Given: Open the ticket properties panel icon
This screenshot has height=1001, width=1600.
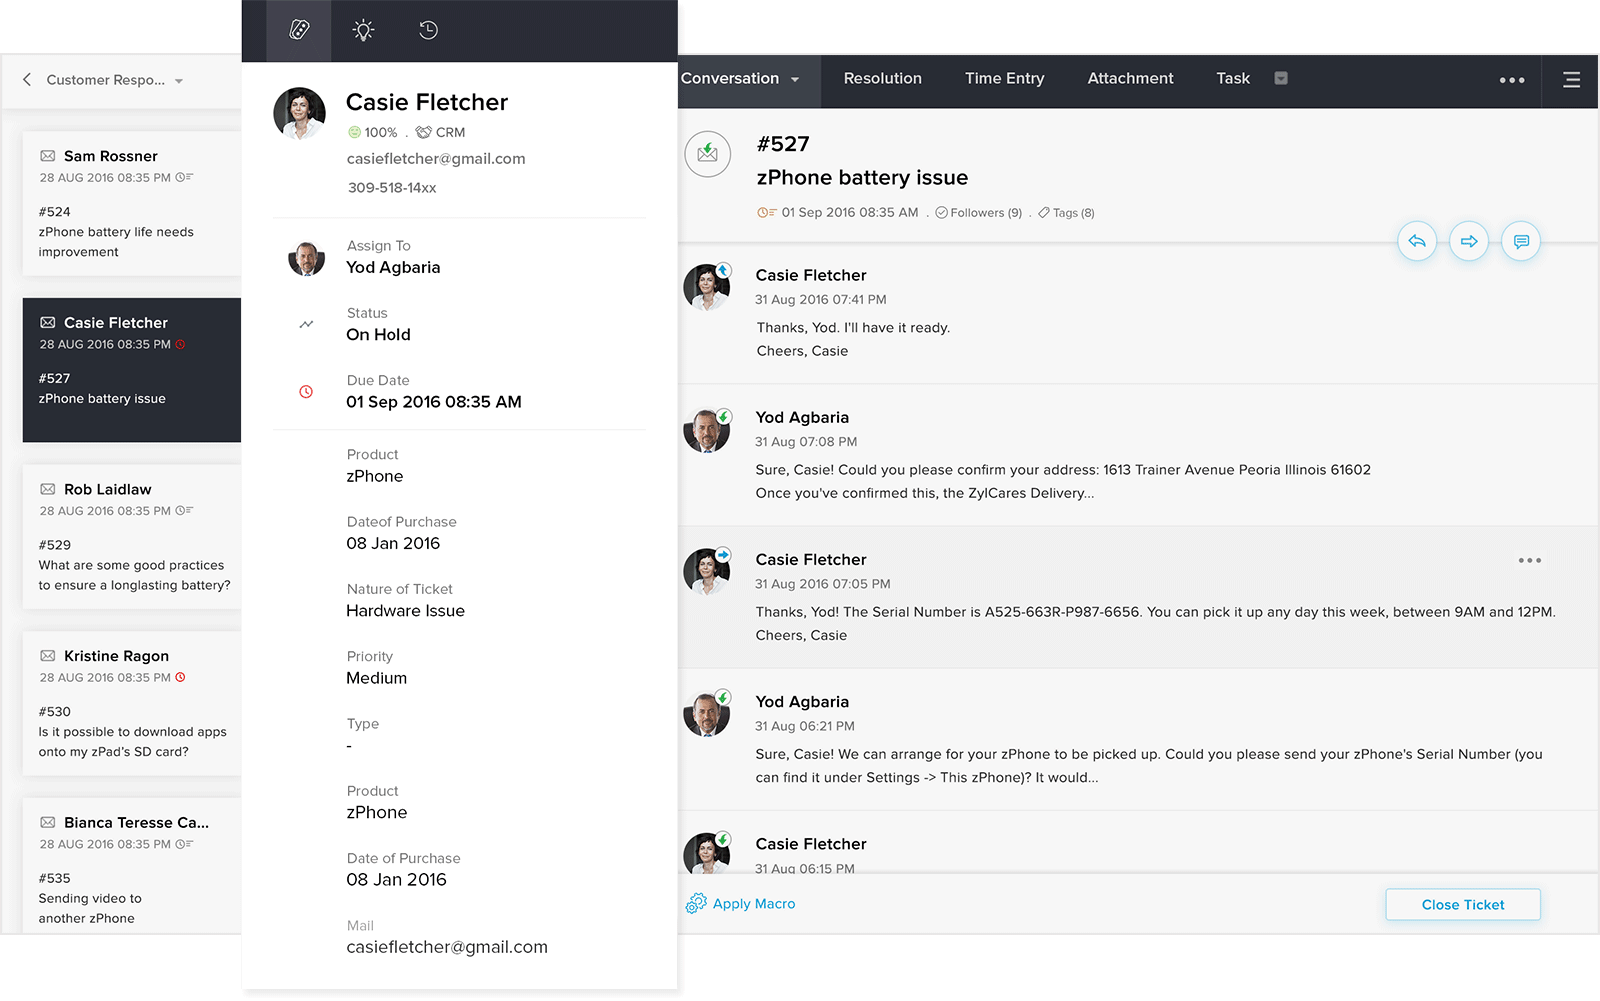Looking at the screenshot, I should pyautogui.click(x=299, y=30).
